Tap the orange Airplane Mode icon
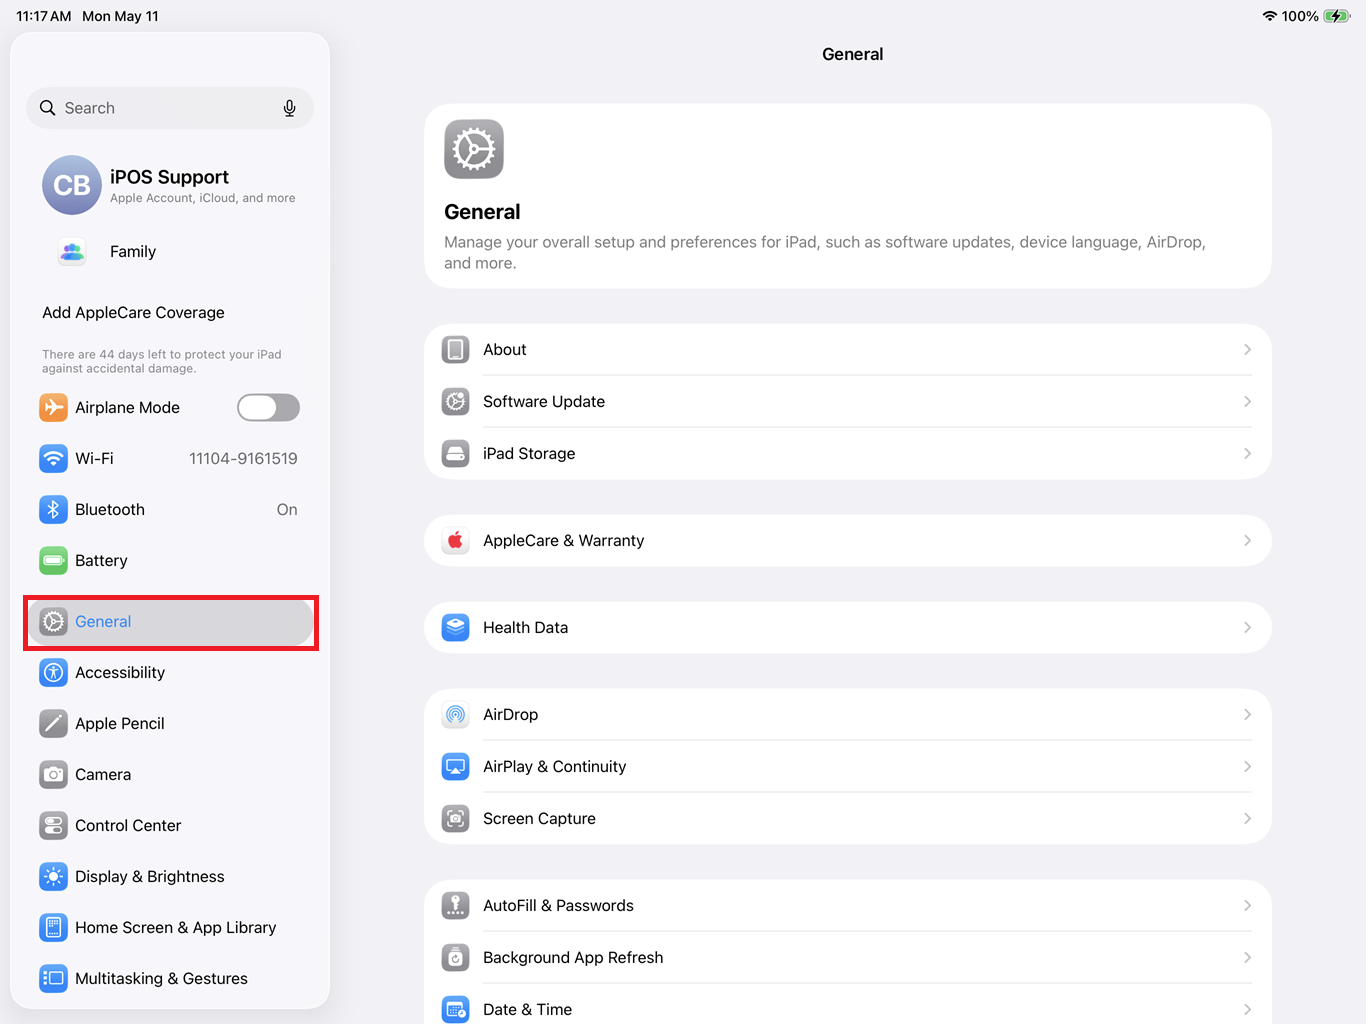This screenshot has width=1366, height=1024. [53, 407]
